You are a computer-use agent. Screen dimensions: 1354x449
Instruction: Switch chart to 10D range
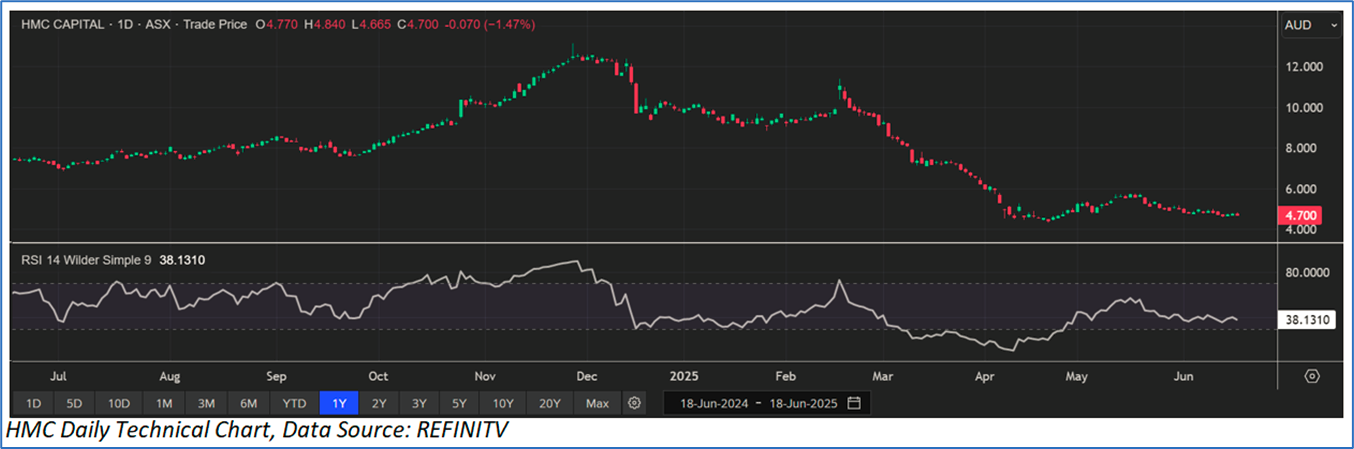119,403
